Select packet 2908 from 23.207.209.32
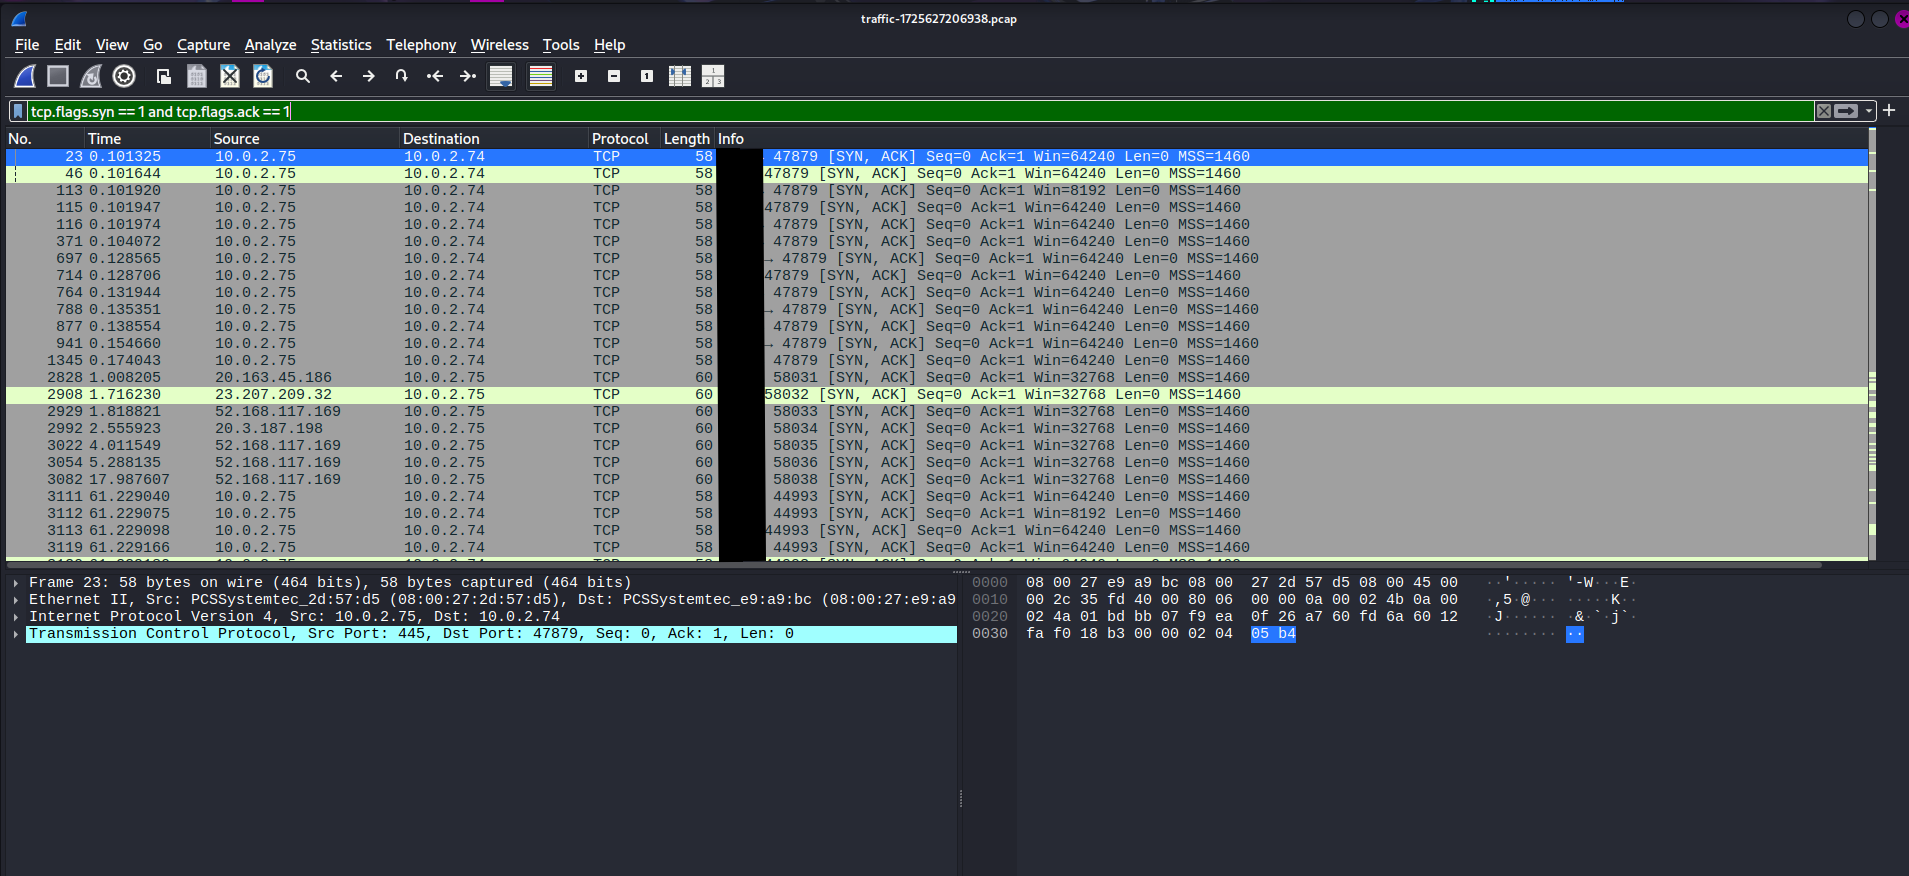 (937, 394)
